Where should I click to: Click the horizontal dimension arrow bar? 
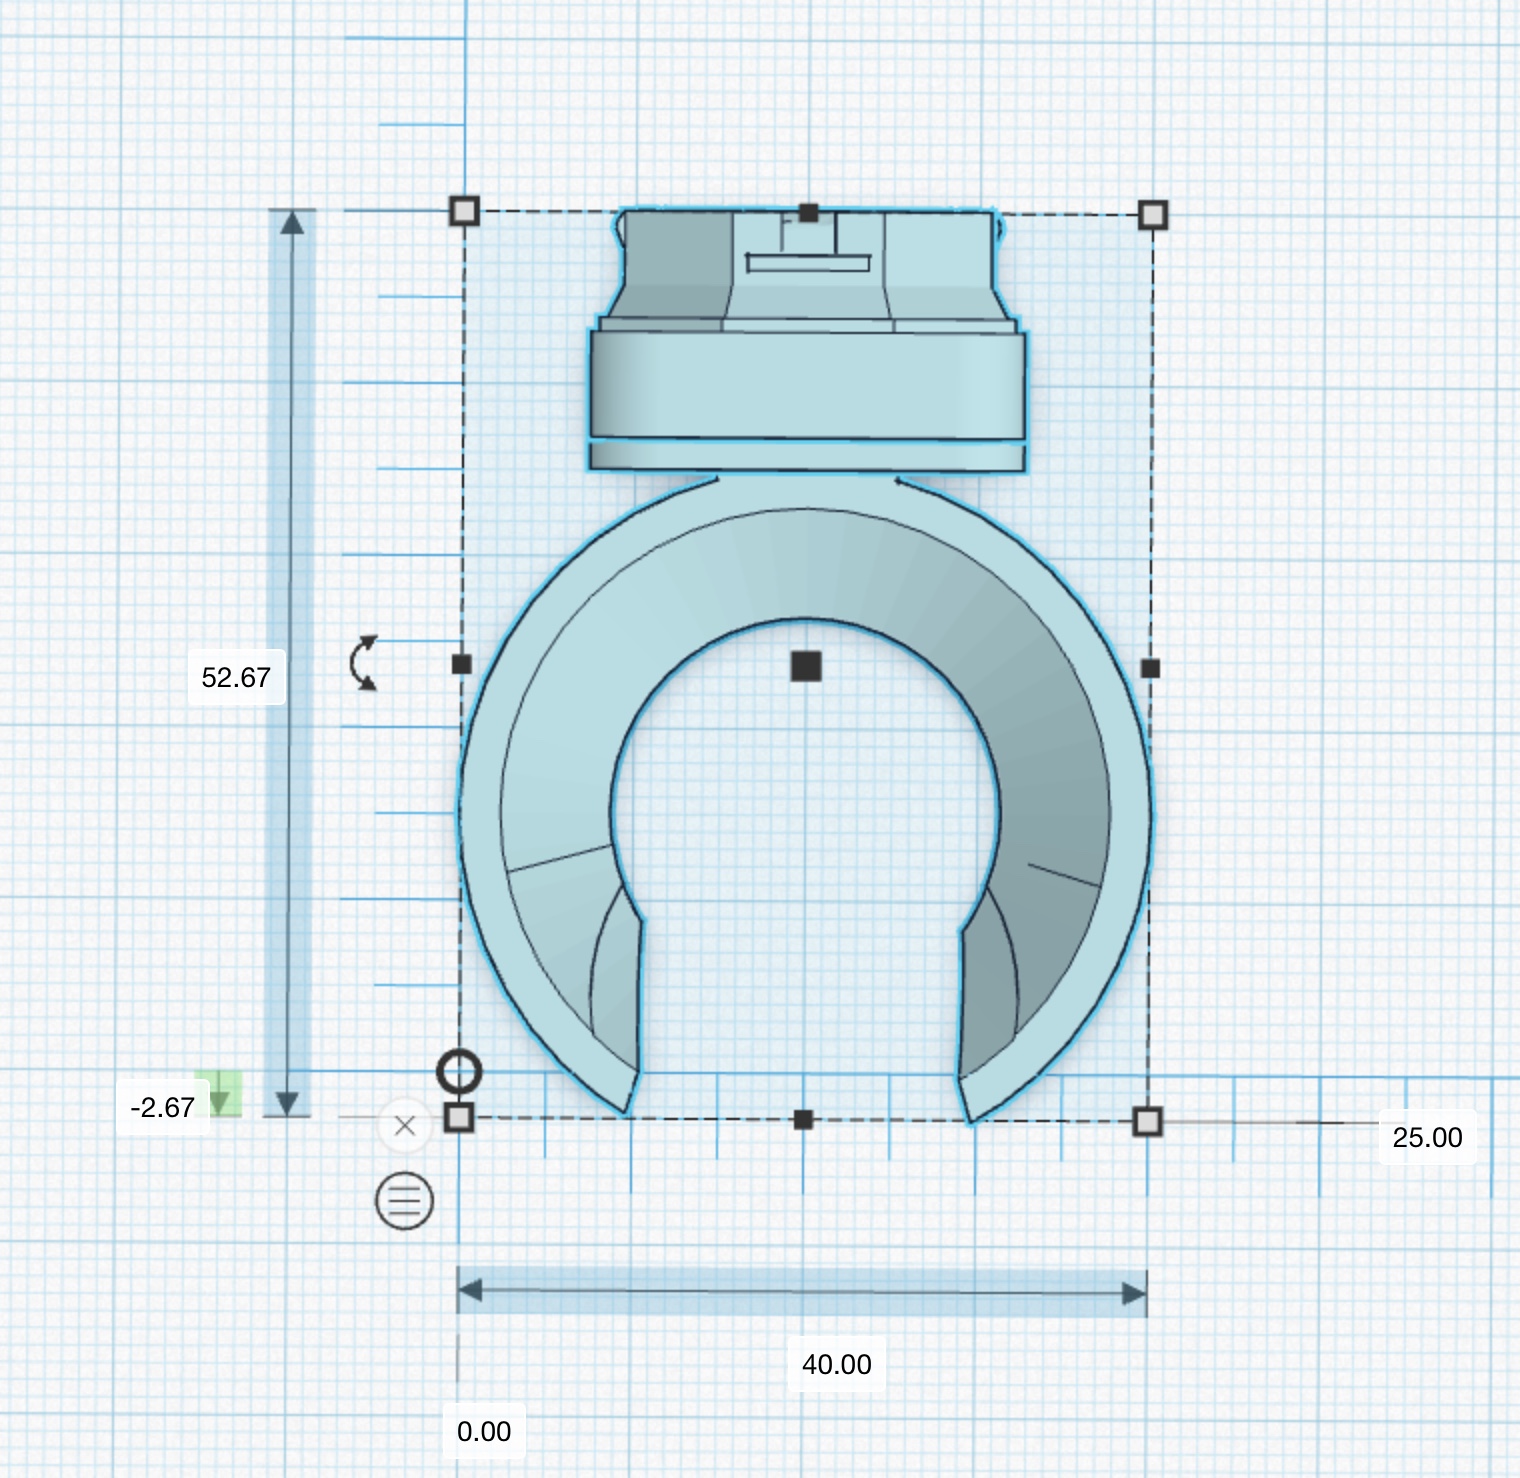[x=802, y=1293]
